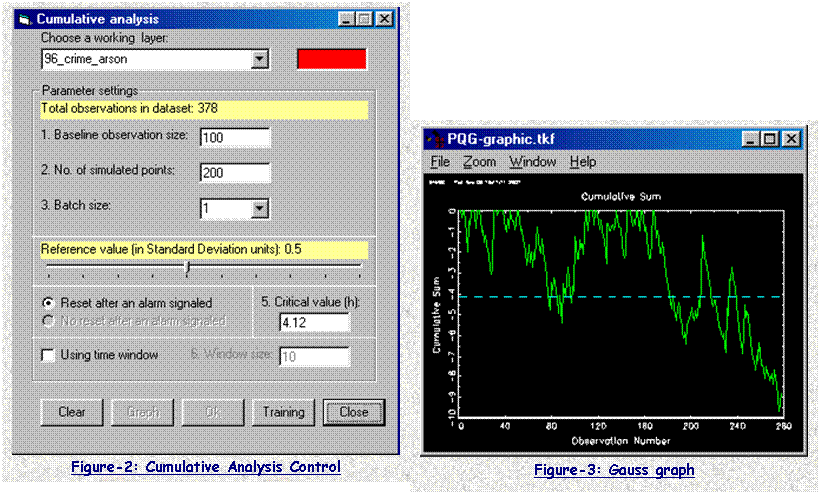Click the Cumulative Sum graph title
820x493 pixels.
point(621,197)
